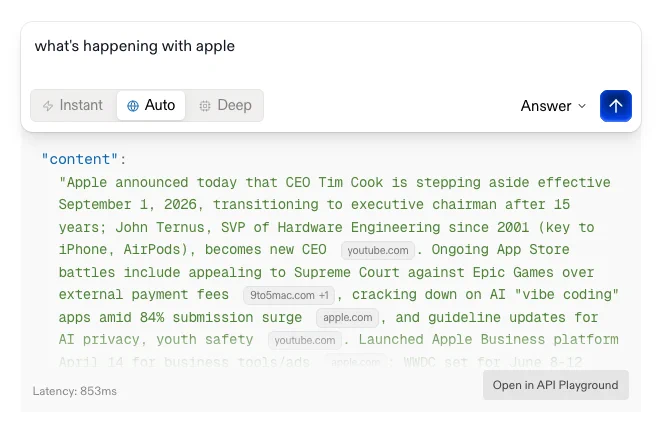This screenshot has height=433, width=662.
Task: Click the globe icon beside Auto
Action: (133, 106)
